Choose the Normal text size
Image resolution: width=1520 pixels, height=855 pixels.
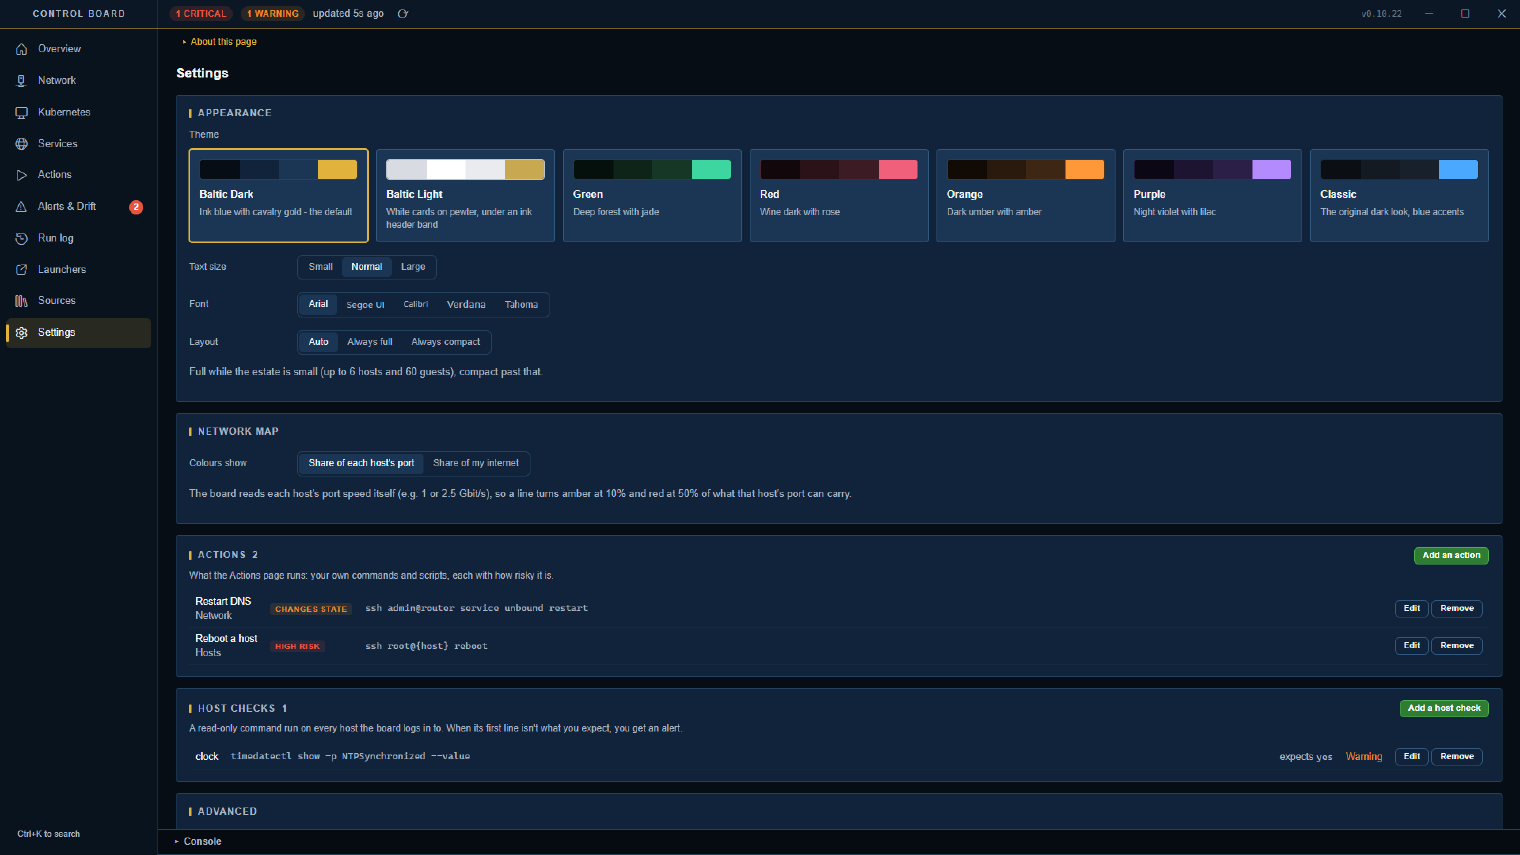click(366, 267)
